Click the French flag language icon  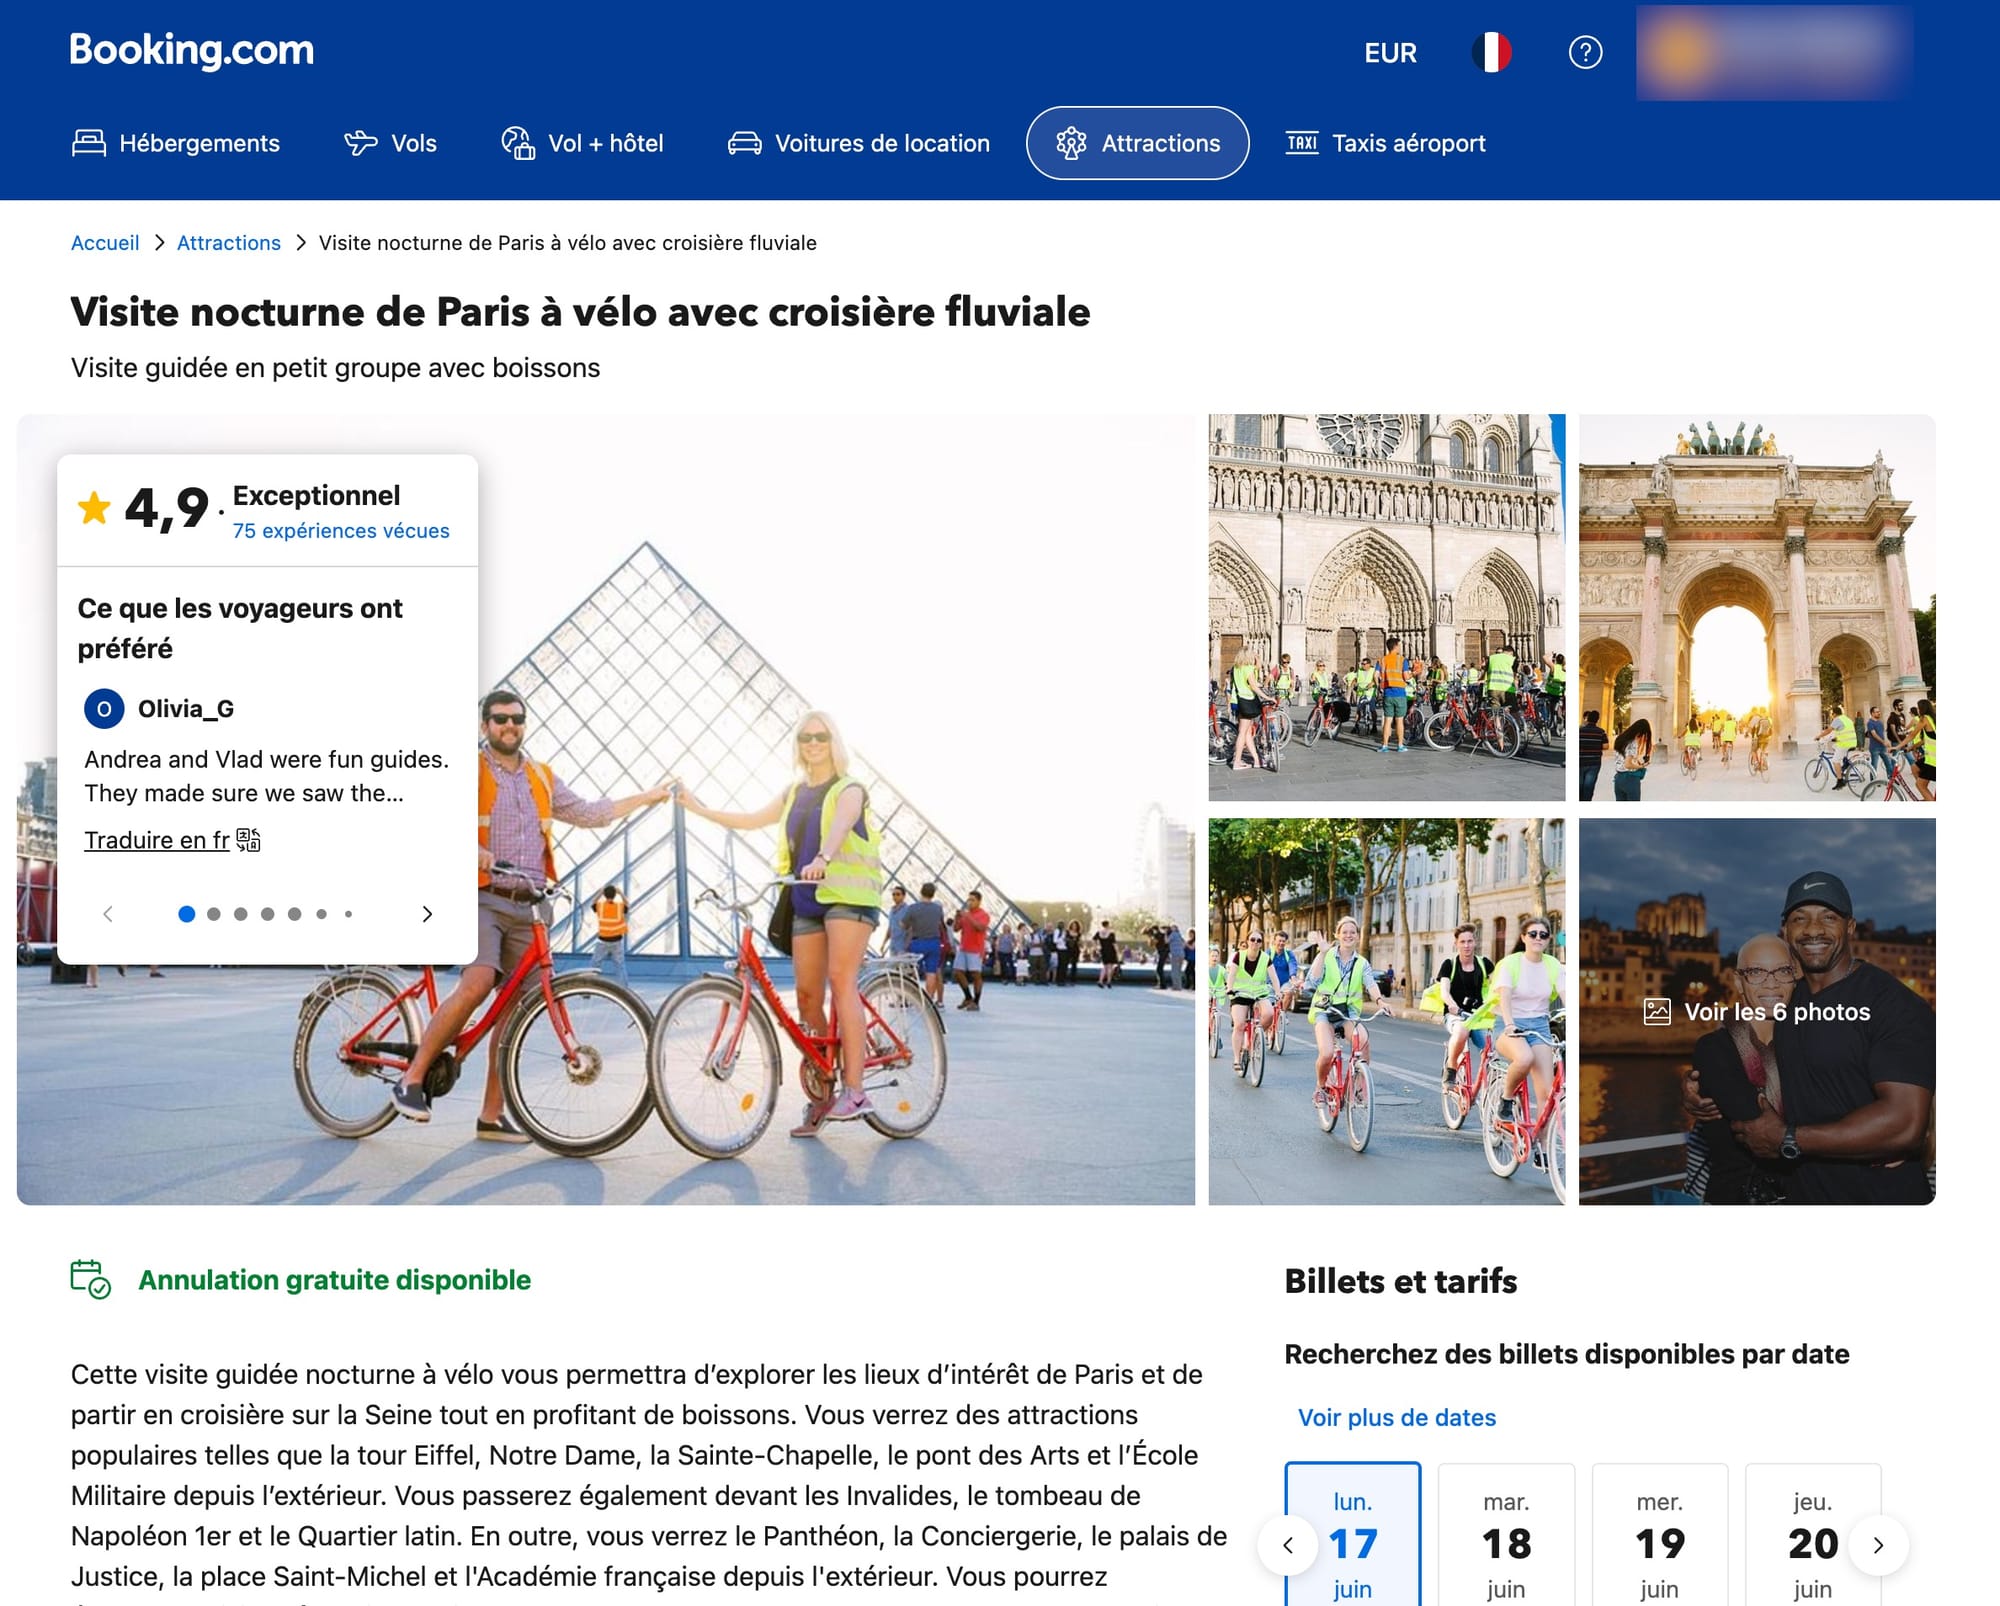point(1491,52)
